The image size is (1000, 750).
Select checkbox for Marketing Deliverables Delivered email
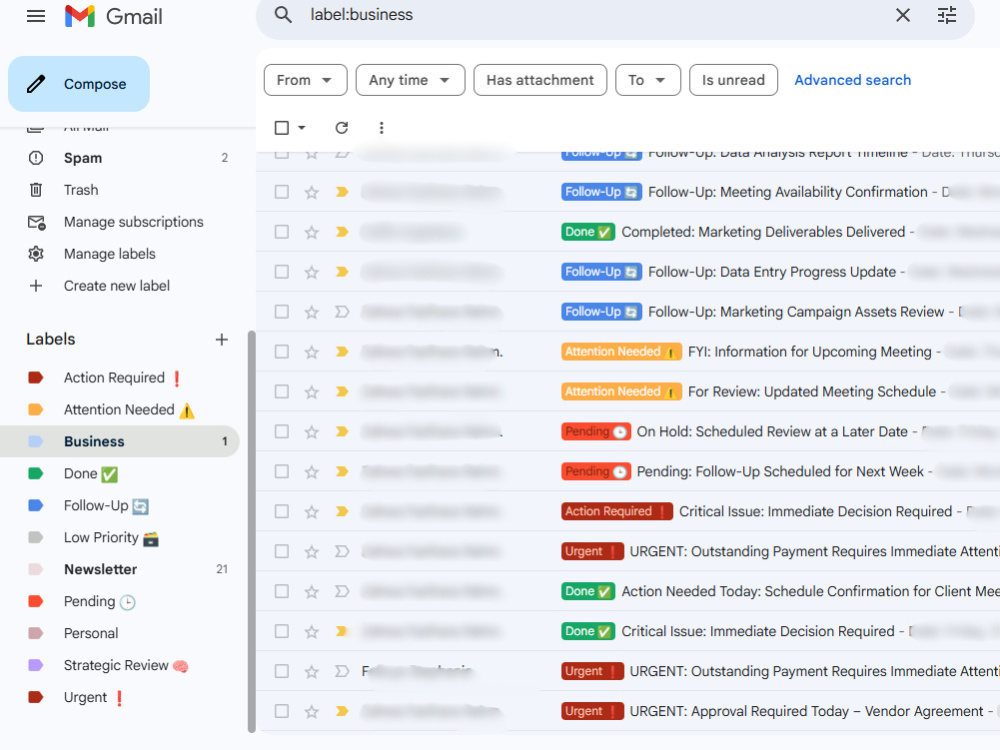(x=281, y=232)
